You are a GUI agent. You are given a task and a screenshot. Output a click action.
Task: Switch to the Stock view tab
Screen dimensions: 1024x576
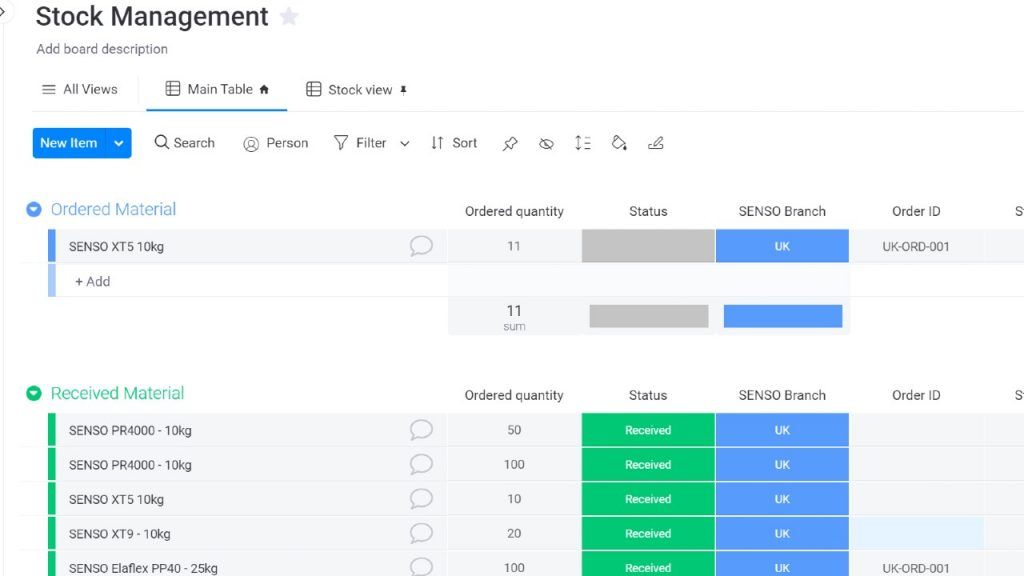tap(357, 89)
